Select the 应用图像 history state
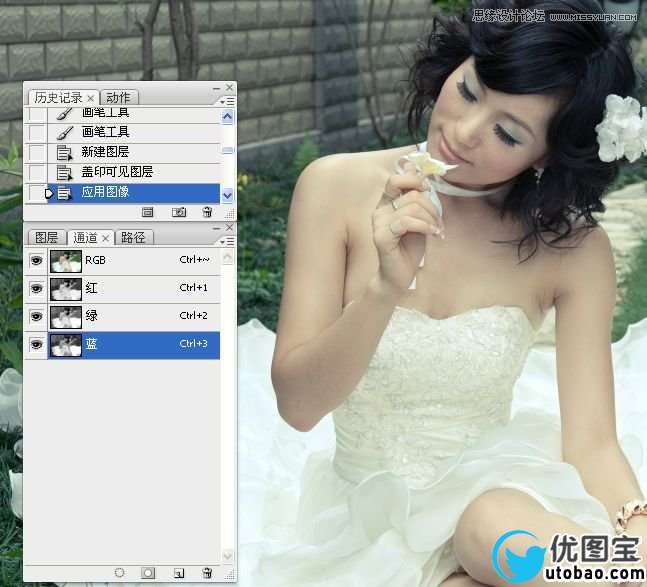 pyautogui.click(x=134, y=192)
